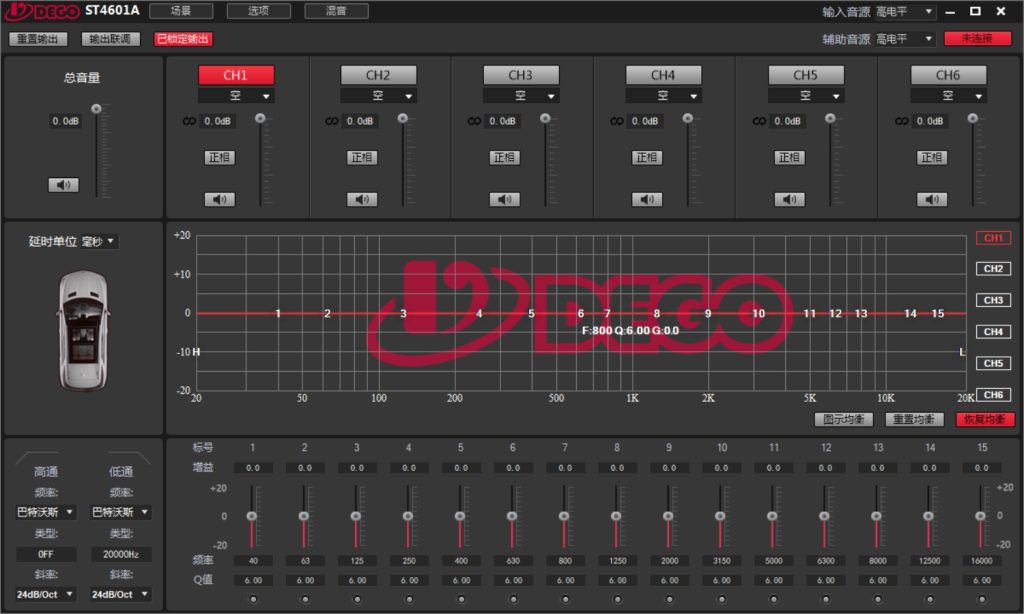Open the 辅助音源 auxiliary source dropdown
This screenshot has width=1024, height=614.
pos(905,39)
